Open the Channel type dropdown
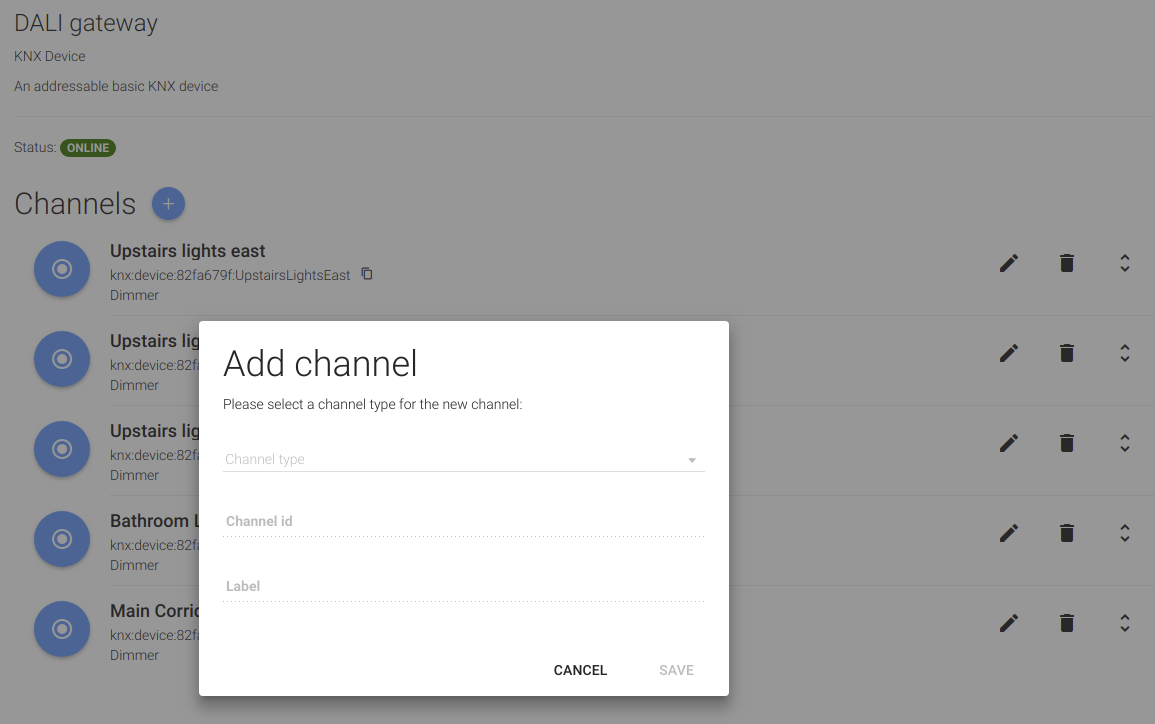Image resolution: width=1155 pixels, height=724 pixels. coord(463,460)
